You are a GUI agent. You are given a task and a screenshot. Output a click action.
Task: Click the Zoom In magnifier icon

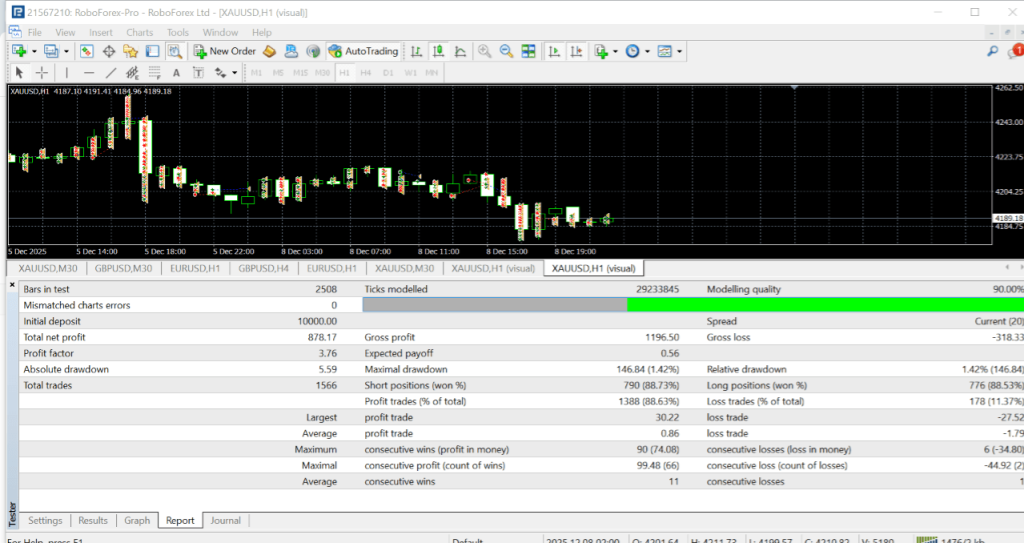(485, 51)
